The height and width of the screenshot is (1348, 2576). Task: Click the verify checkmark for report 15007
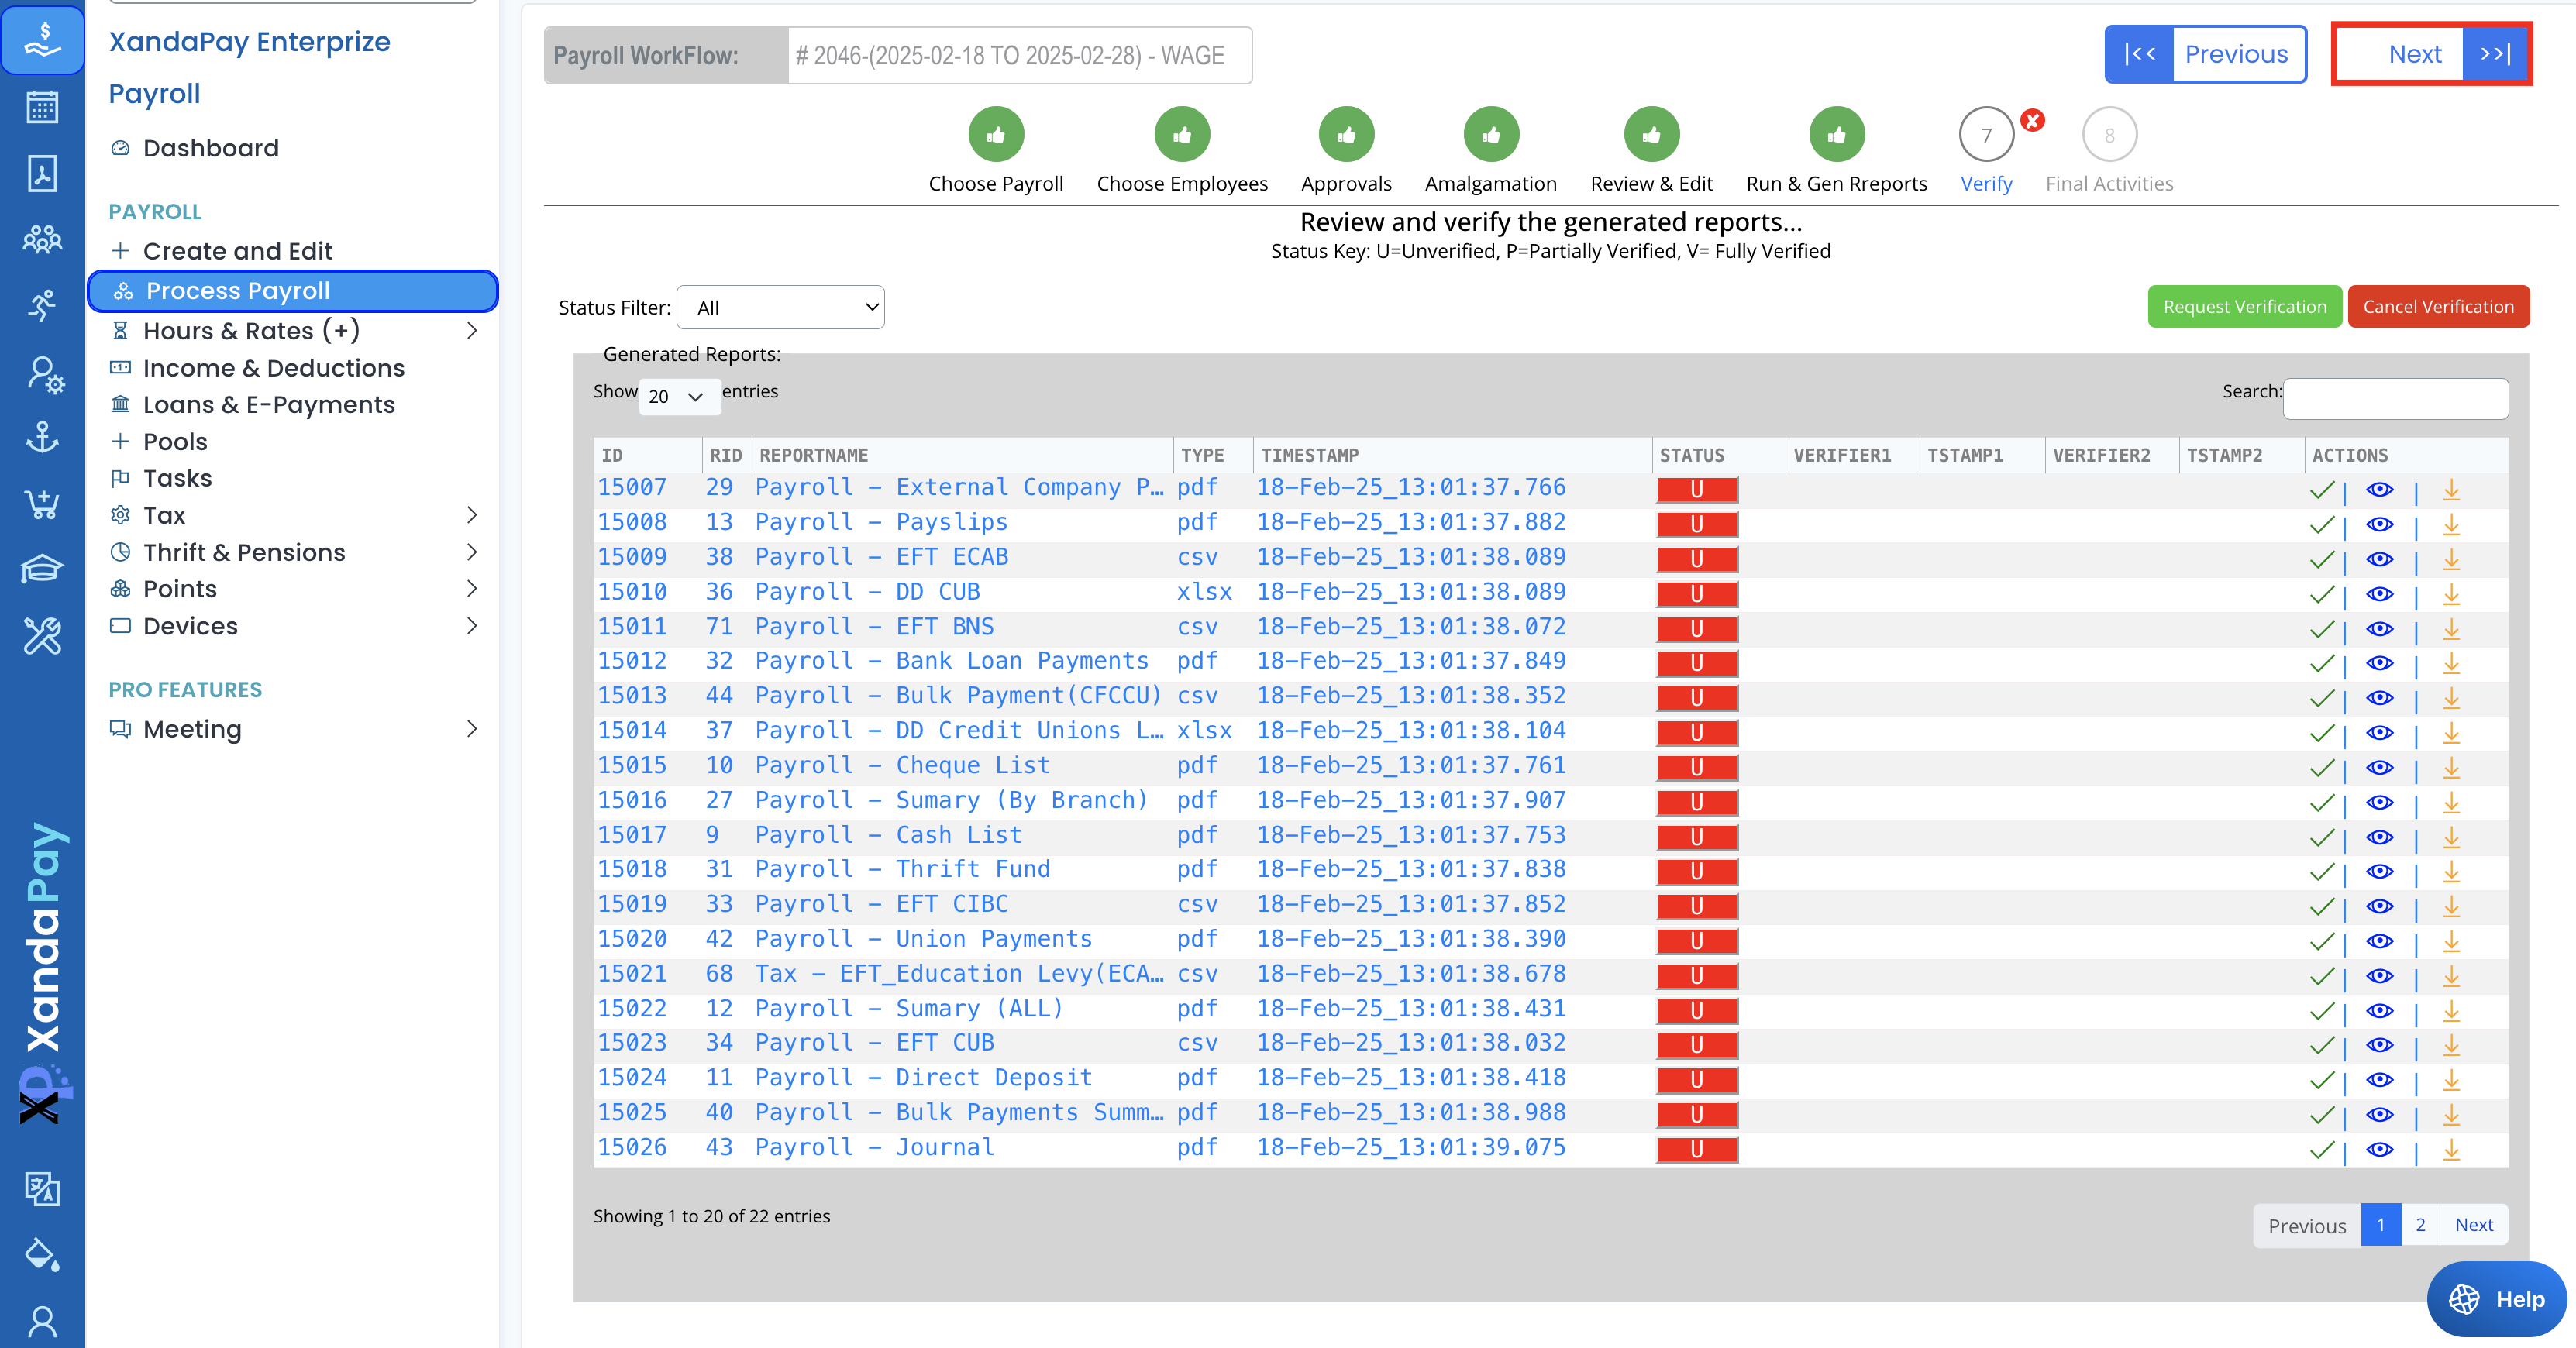point(2322,490)
